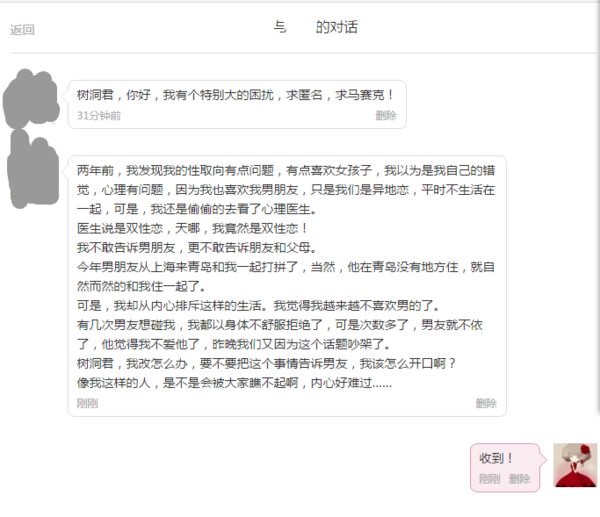
Task: Click the line starting 像我这样的人
Action: click(x=234, y=382)
